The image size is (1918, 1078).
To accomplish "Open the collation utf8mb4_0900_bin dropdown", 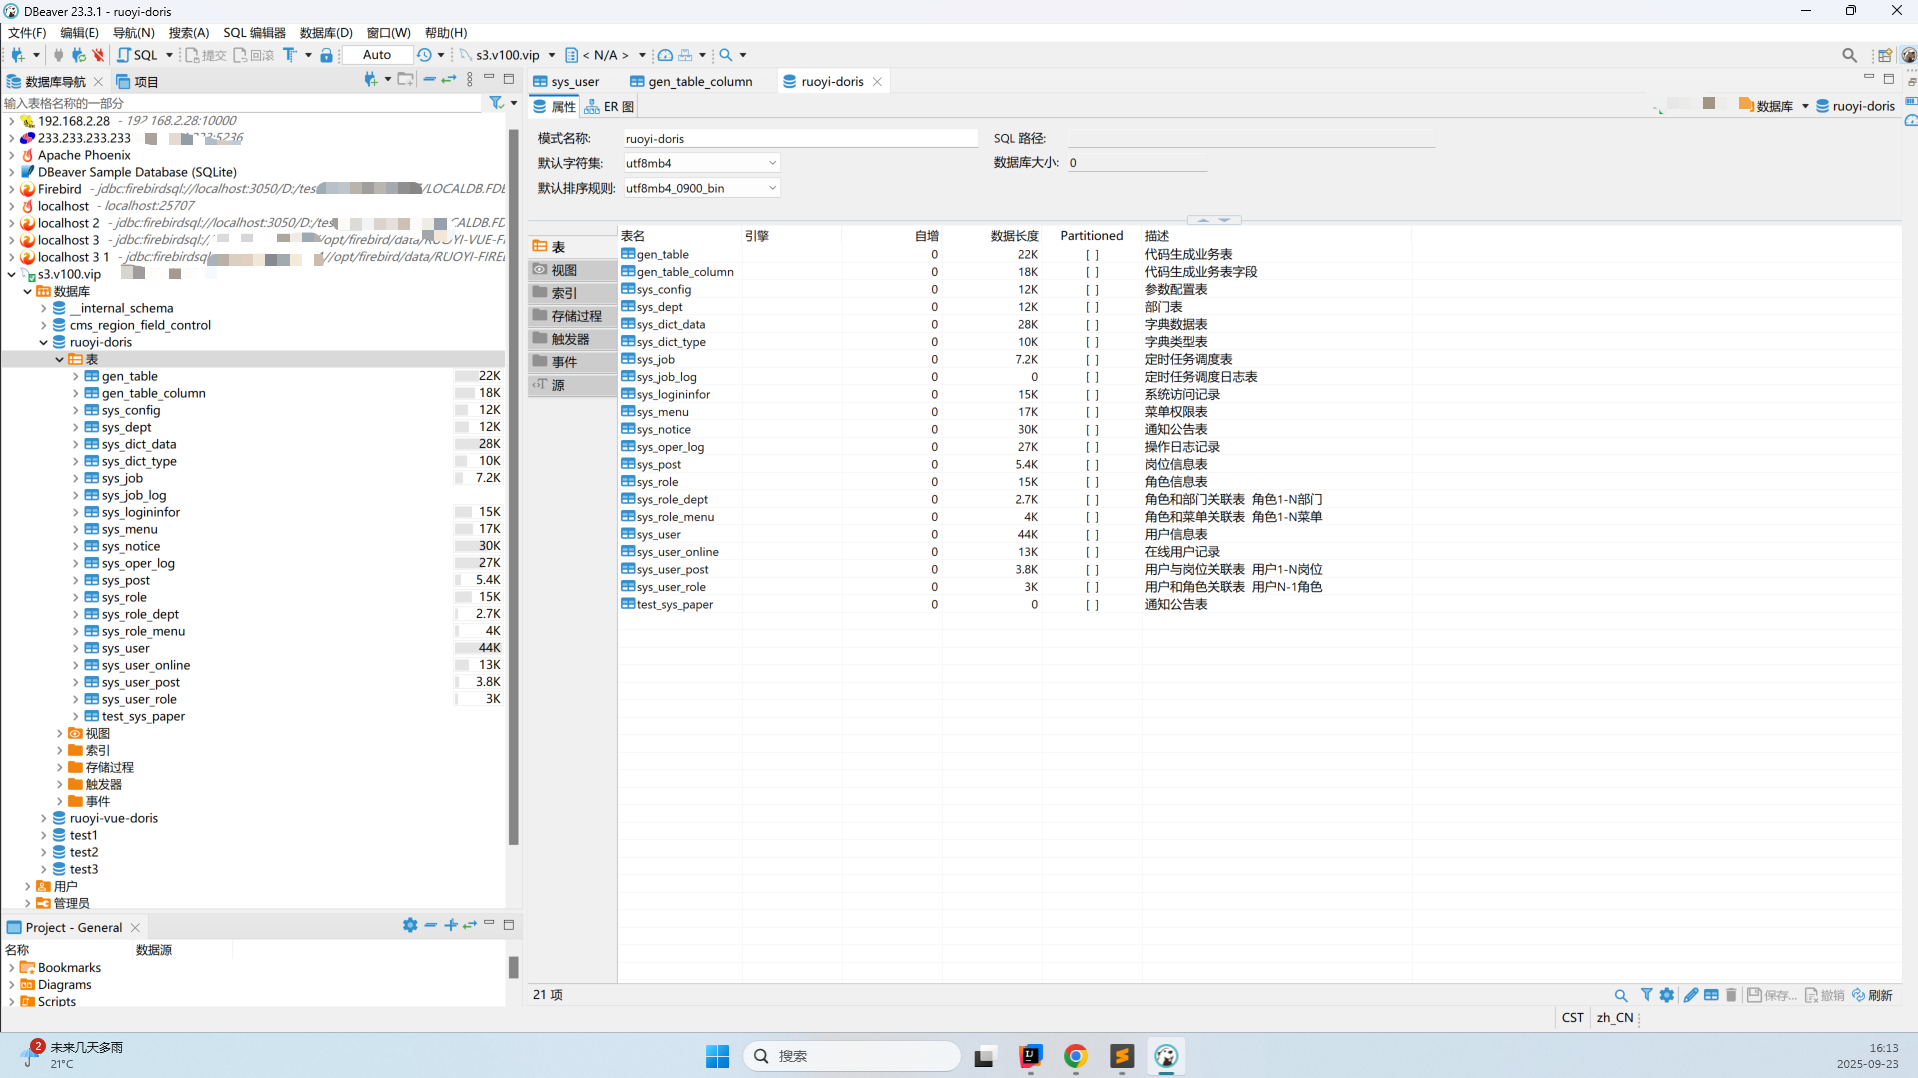I will point(771,188).
